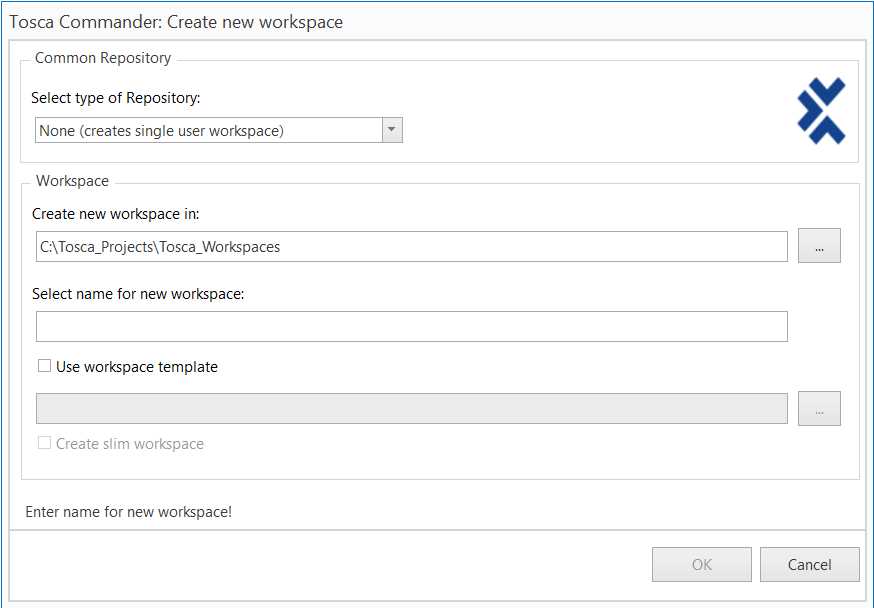Cancel the create workspace dialog
This screenshot has height=608, width=874.
click(809, 565)
